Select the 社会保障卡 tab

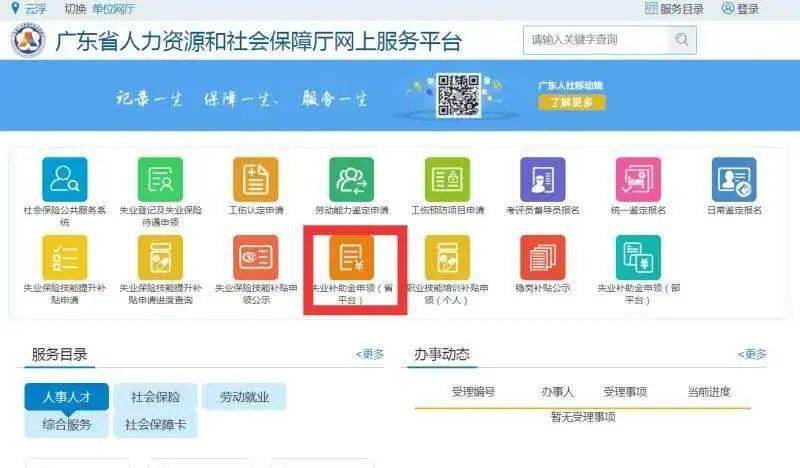point(155,424)
